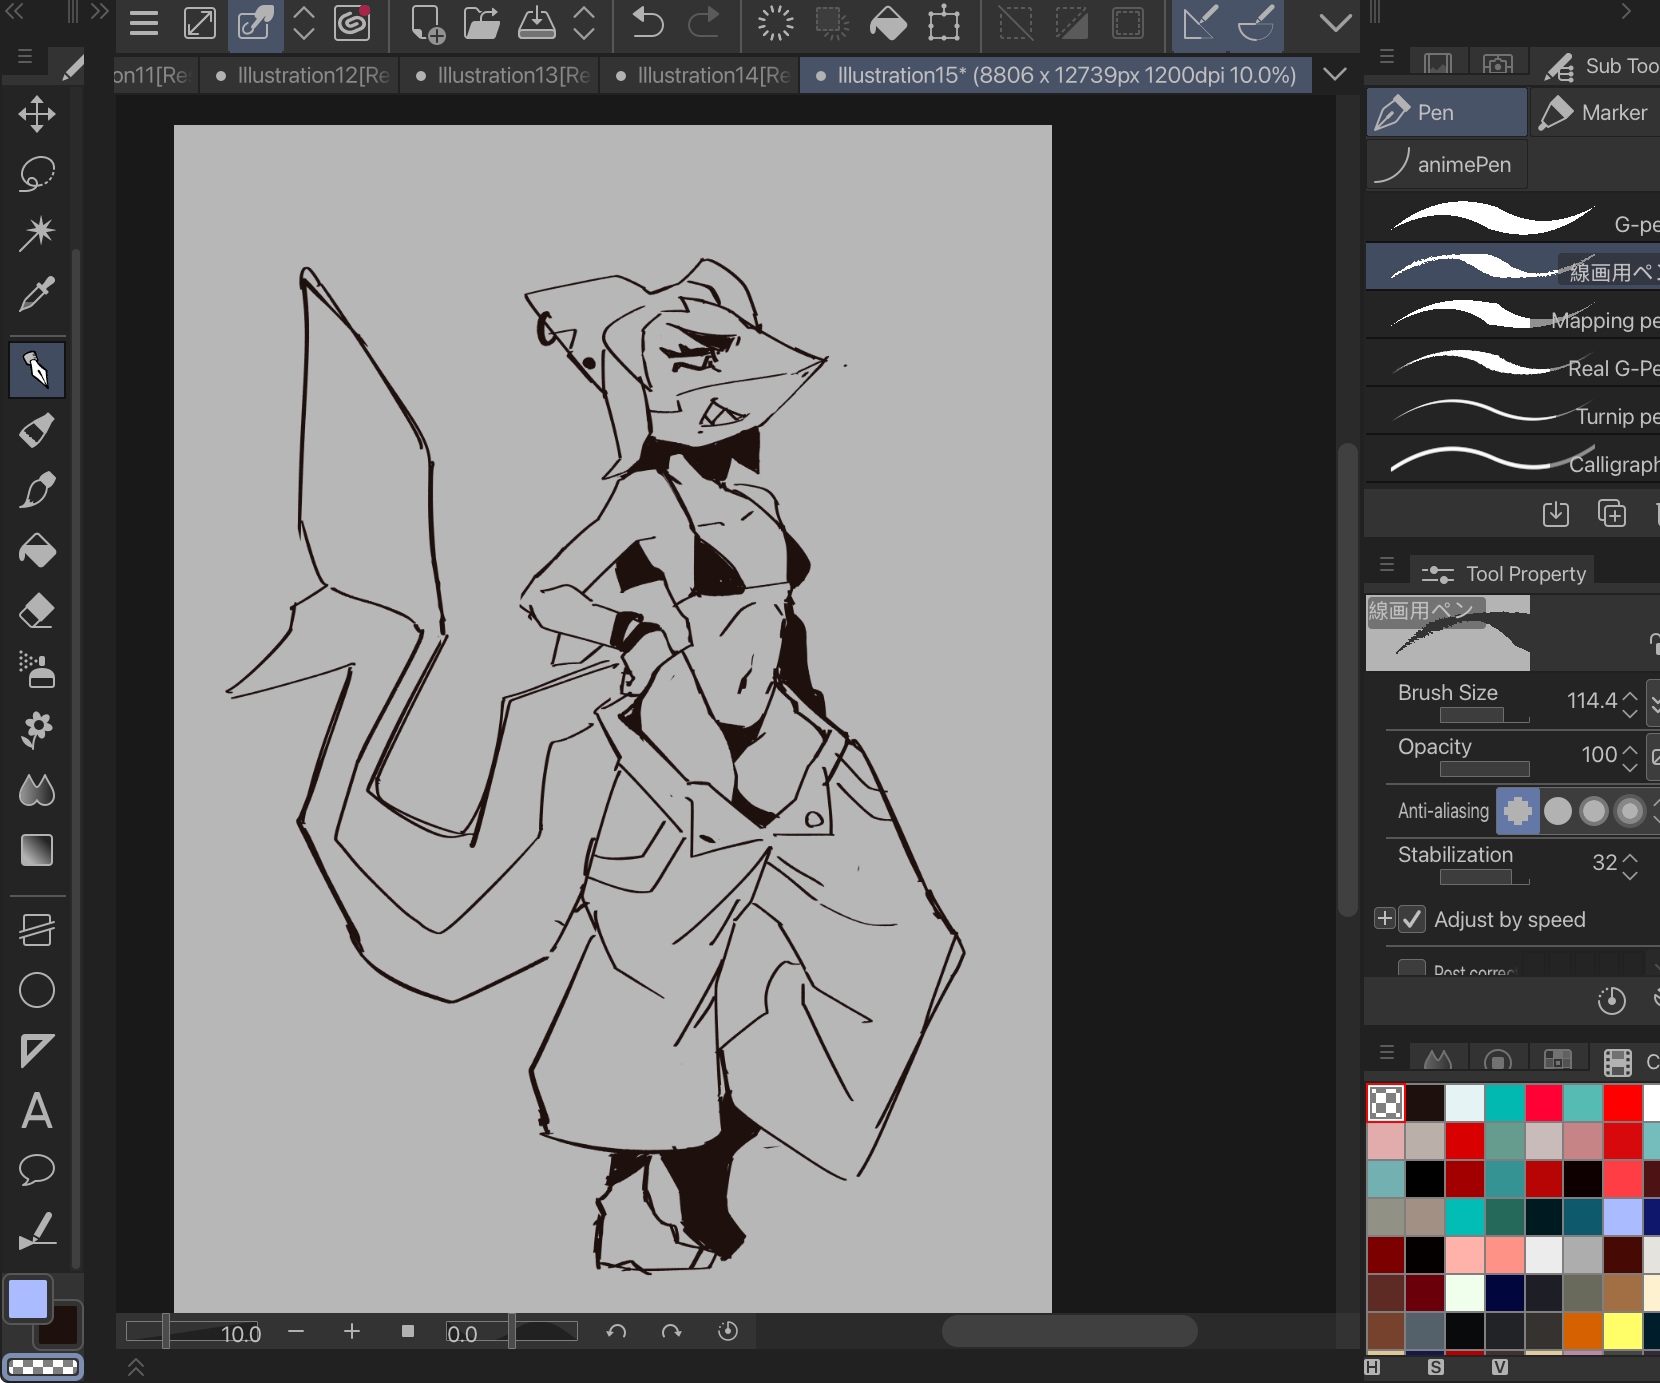Viewport: 1660px width, 1383px height.
Task: Switch to the Marker sub tool group
Action: (x=1596, y=113)
